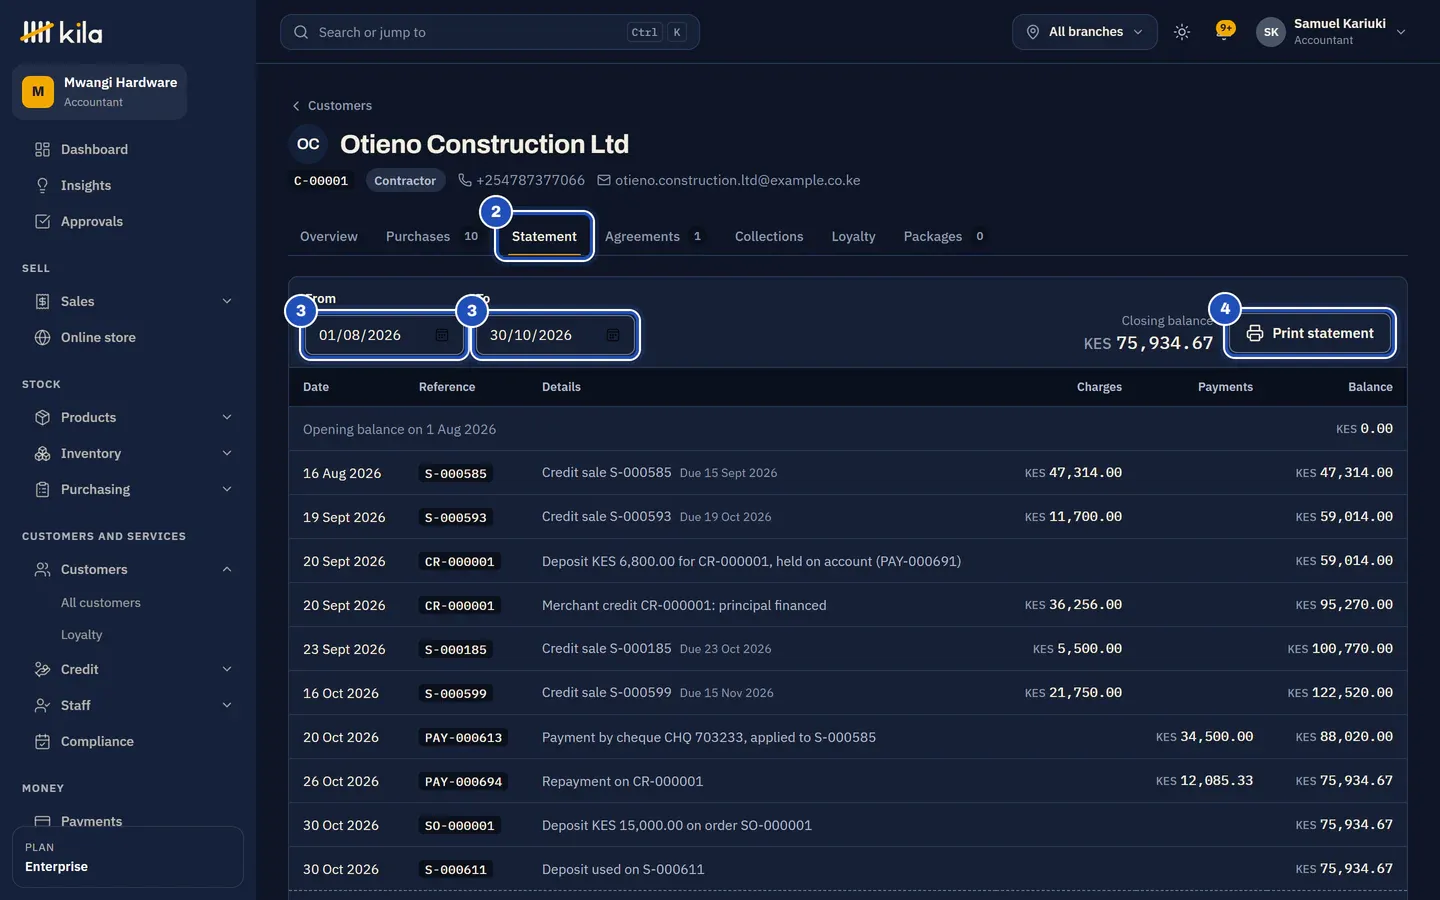The image size is (1440, 900).
Task: Click reference S-000611
Action: point(456,870)
